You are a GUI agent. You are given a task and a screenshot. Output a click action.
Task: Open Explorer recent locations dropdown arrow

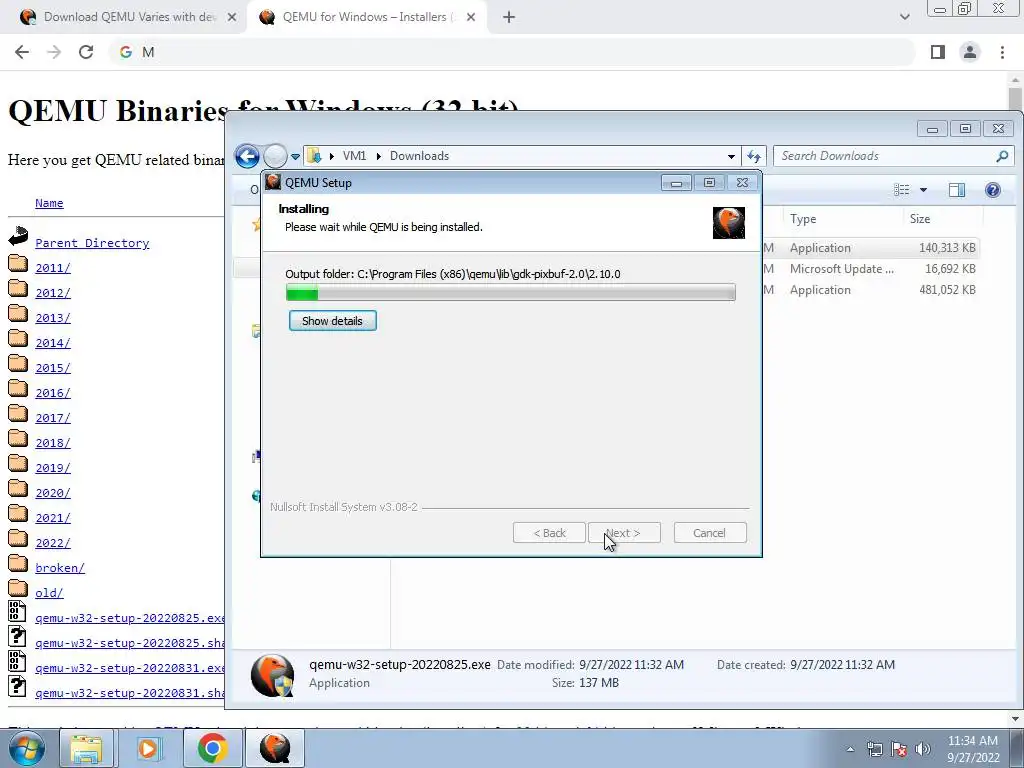point(295,157)
